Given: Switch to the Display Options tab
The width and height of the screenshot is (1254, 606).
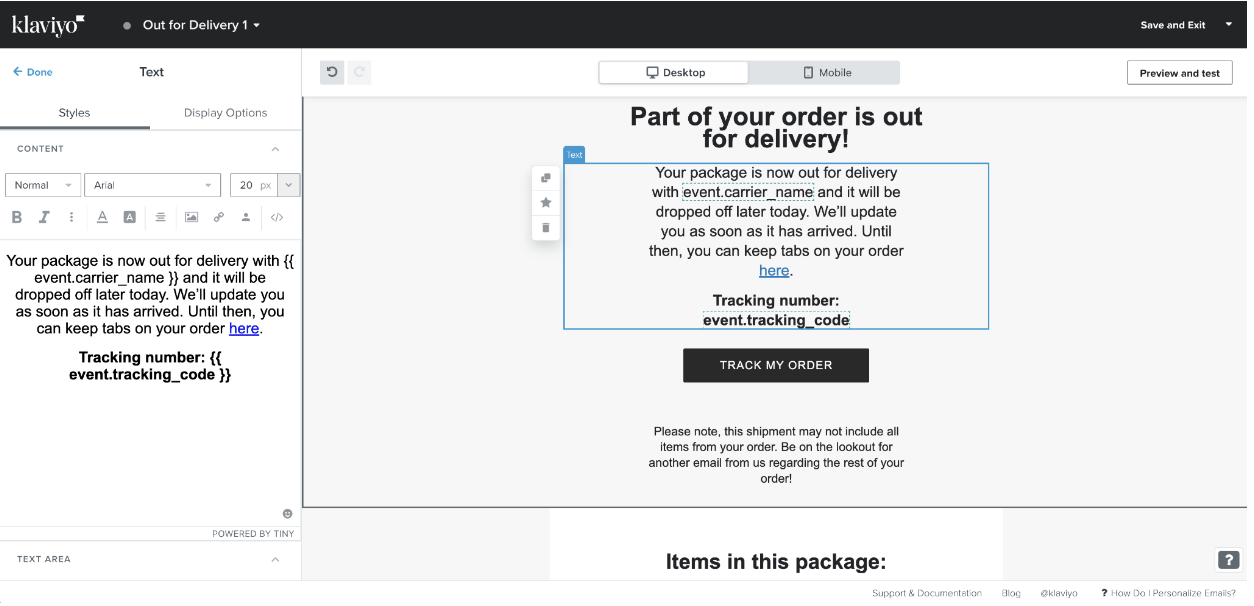Looking at the screenshot, I should (225, 113).
